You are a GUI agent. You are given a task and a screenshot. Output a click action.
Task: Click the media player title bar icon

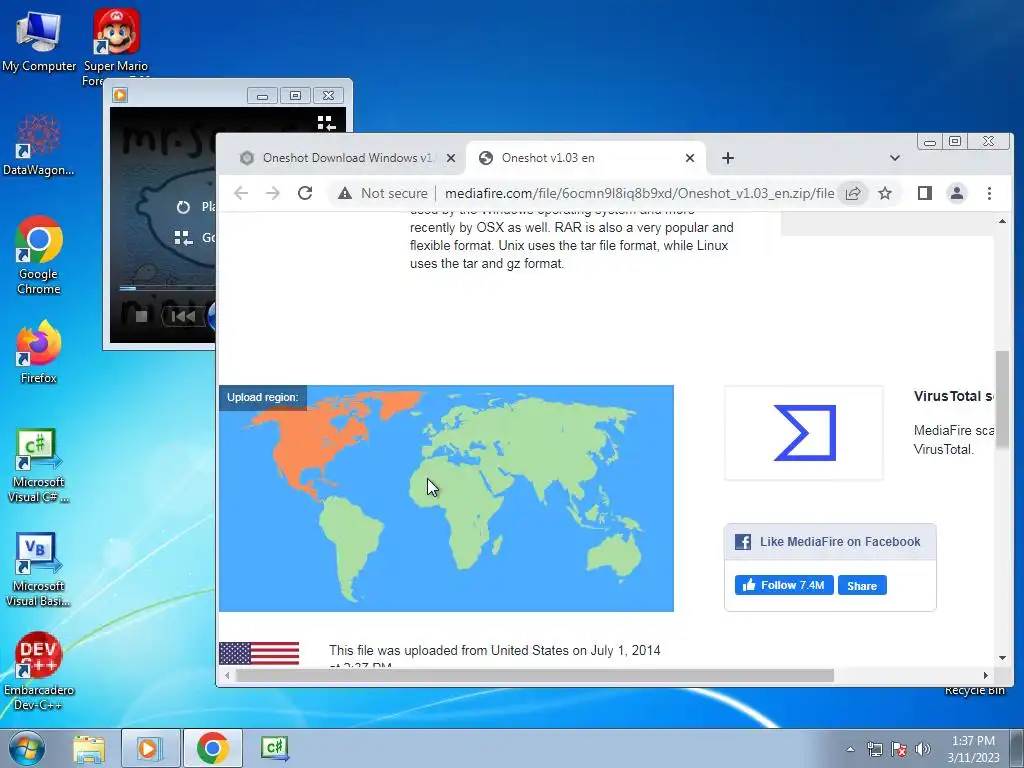point(120,95)
